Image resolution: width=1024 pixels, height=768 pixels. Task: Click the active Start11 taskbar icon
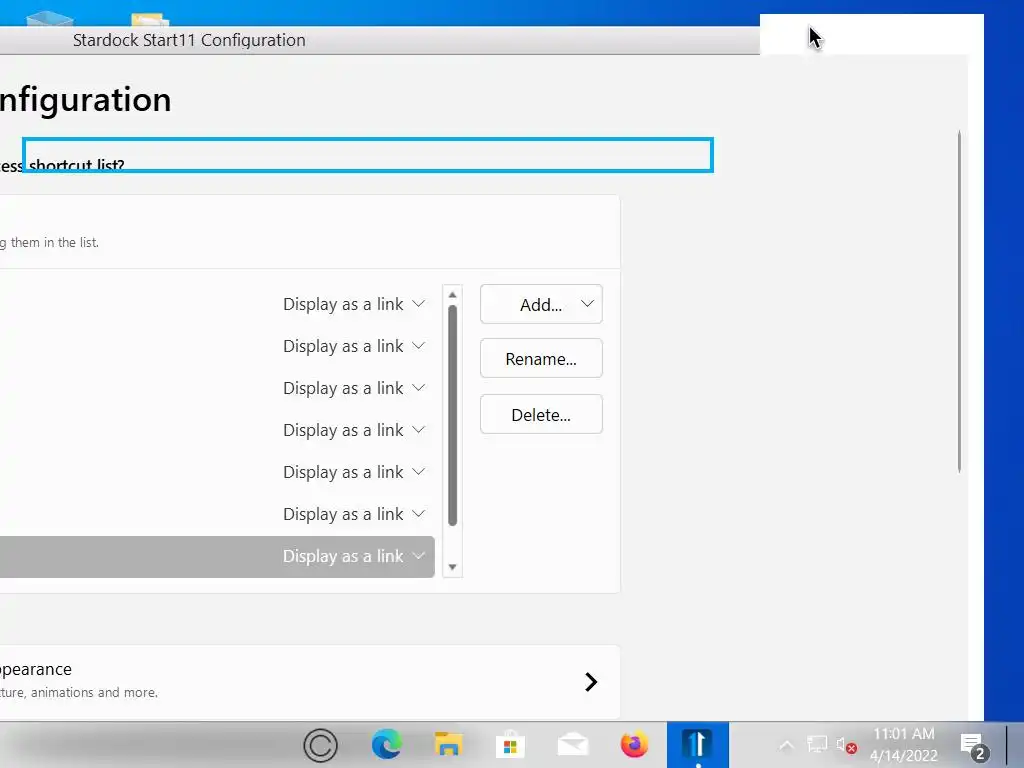point(697,744)
